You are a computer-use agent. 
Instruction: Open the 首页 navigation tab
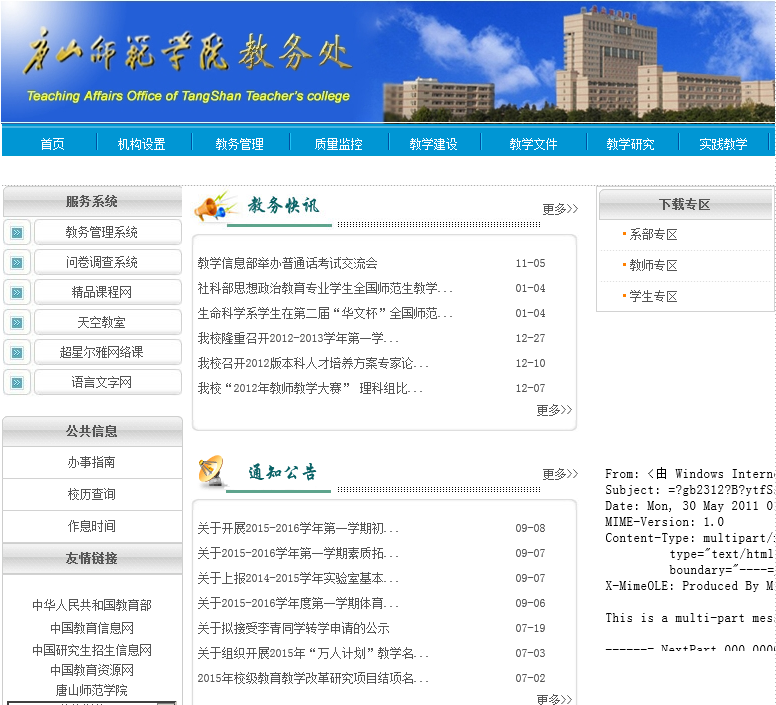pos(52,144)
